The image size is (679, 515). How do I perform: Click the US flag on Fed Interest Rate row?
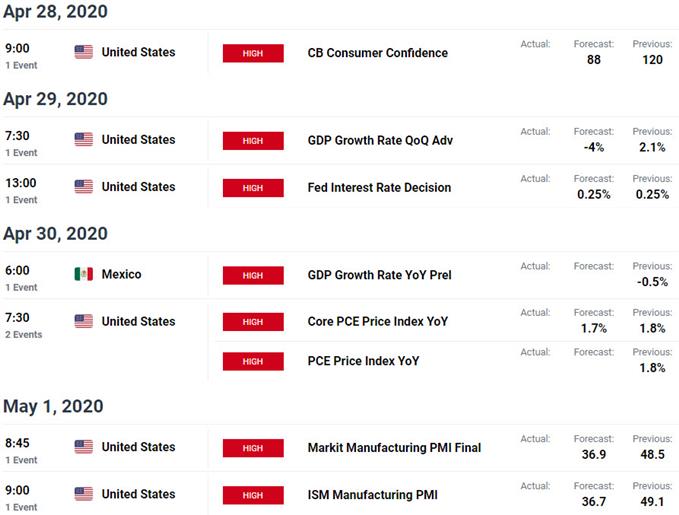click(84, 187)
